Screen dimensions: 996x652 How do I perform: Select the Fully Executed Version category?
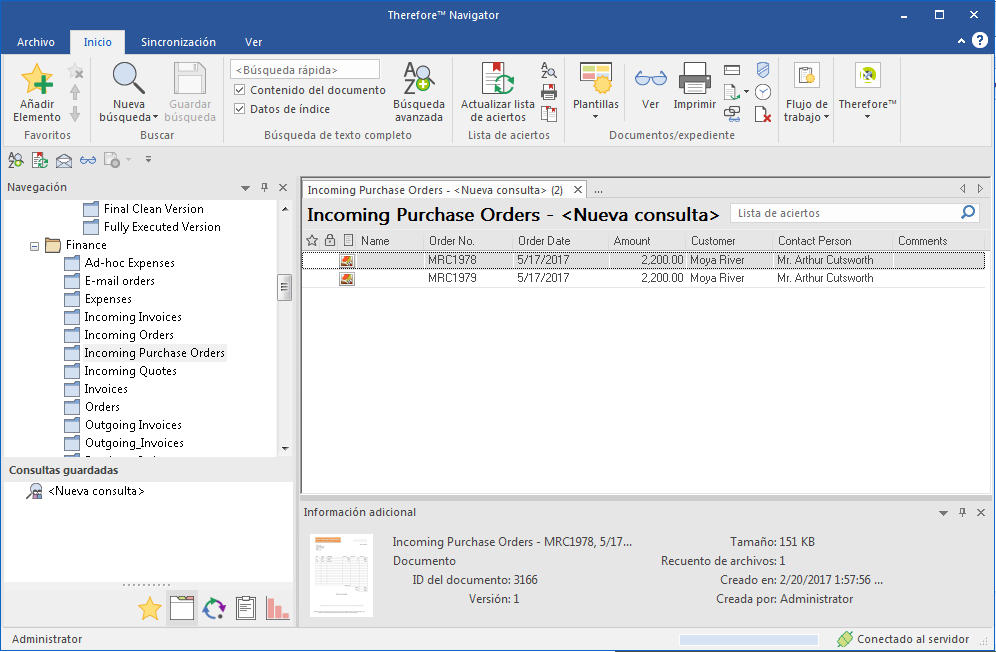tap(162, 227)
